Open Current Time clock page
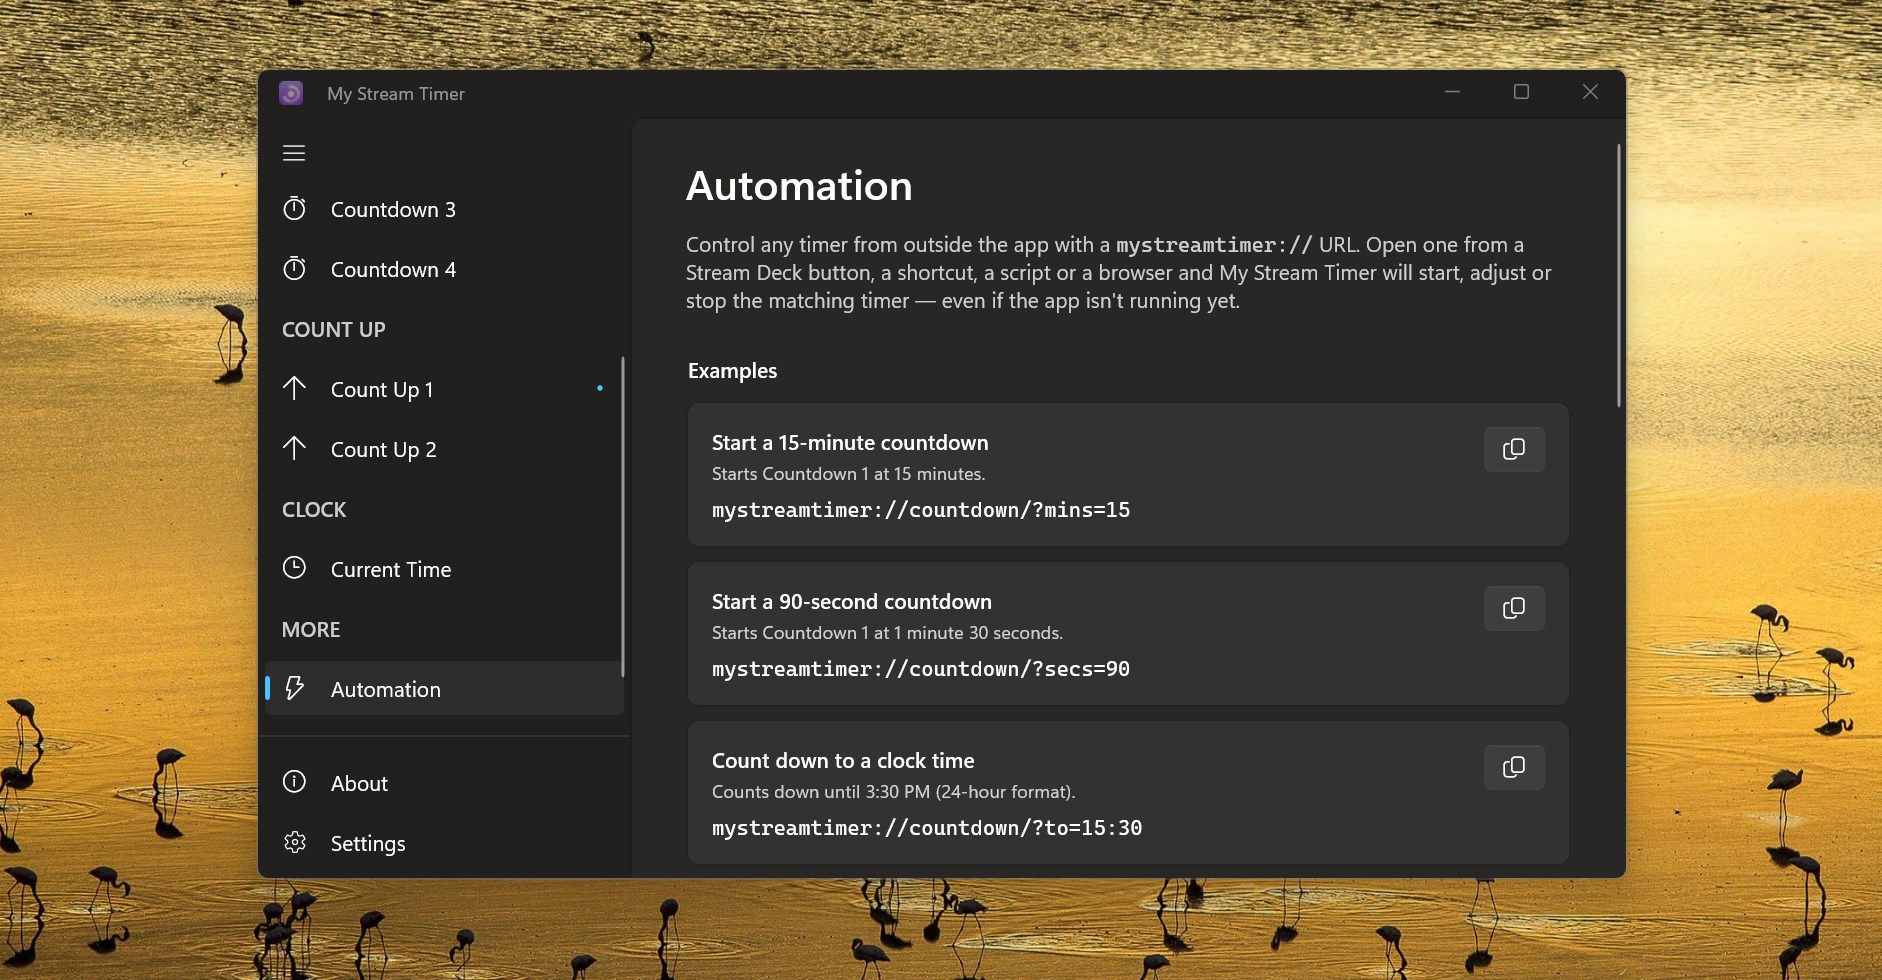This screenshot has width=1882, height=980. click(444, 569)
